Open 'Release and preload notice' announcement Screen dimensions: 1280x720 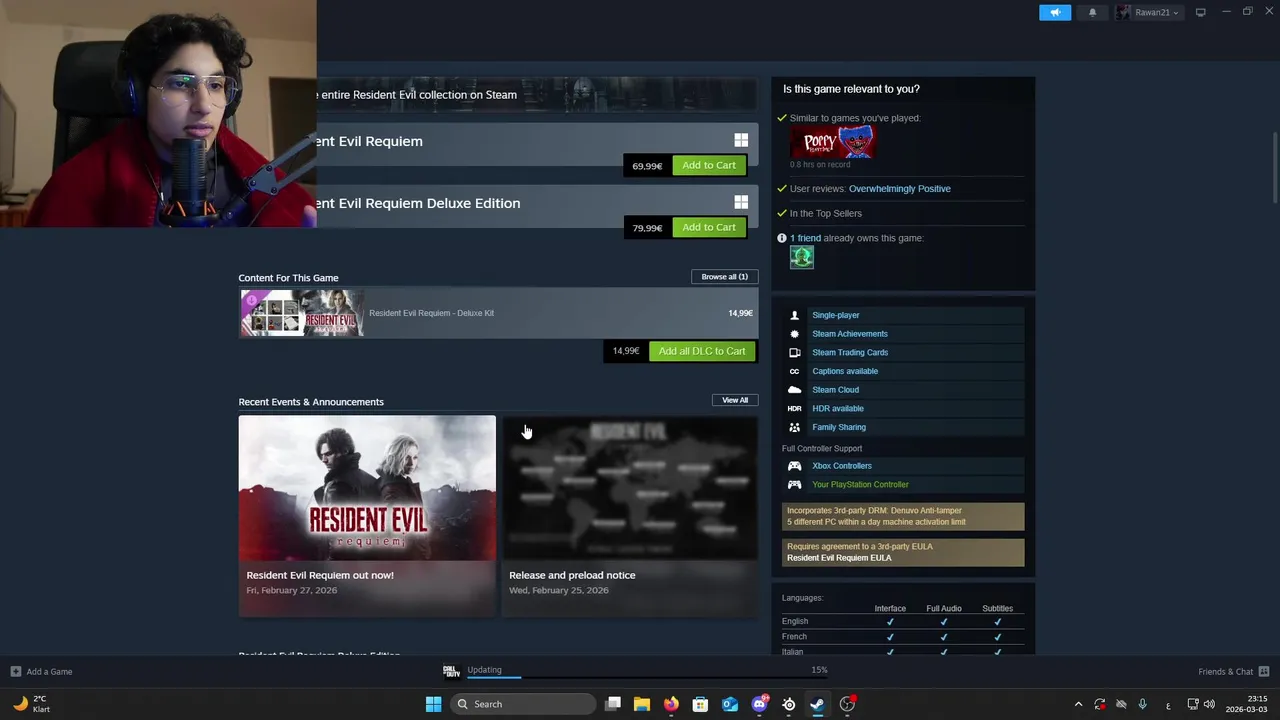(630, 515)
